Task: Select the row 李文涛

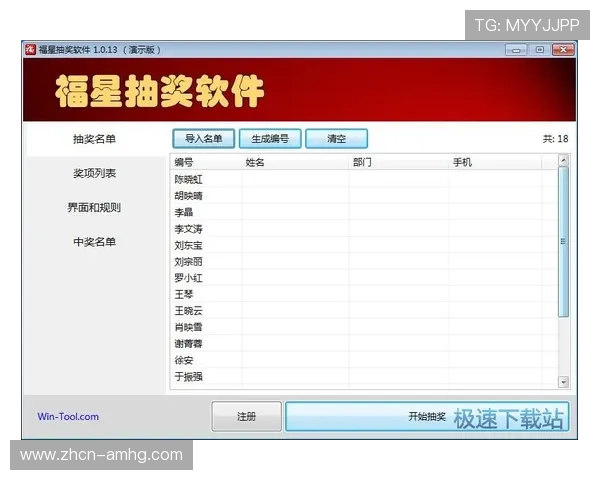Action: [x=364, y=229]
